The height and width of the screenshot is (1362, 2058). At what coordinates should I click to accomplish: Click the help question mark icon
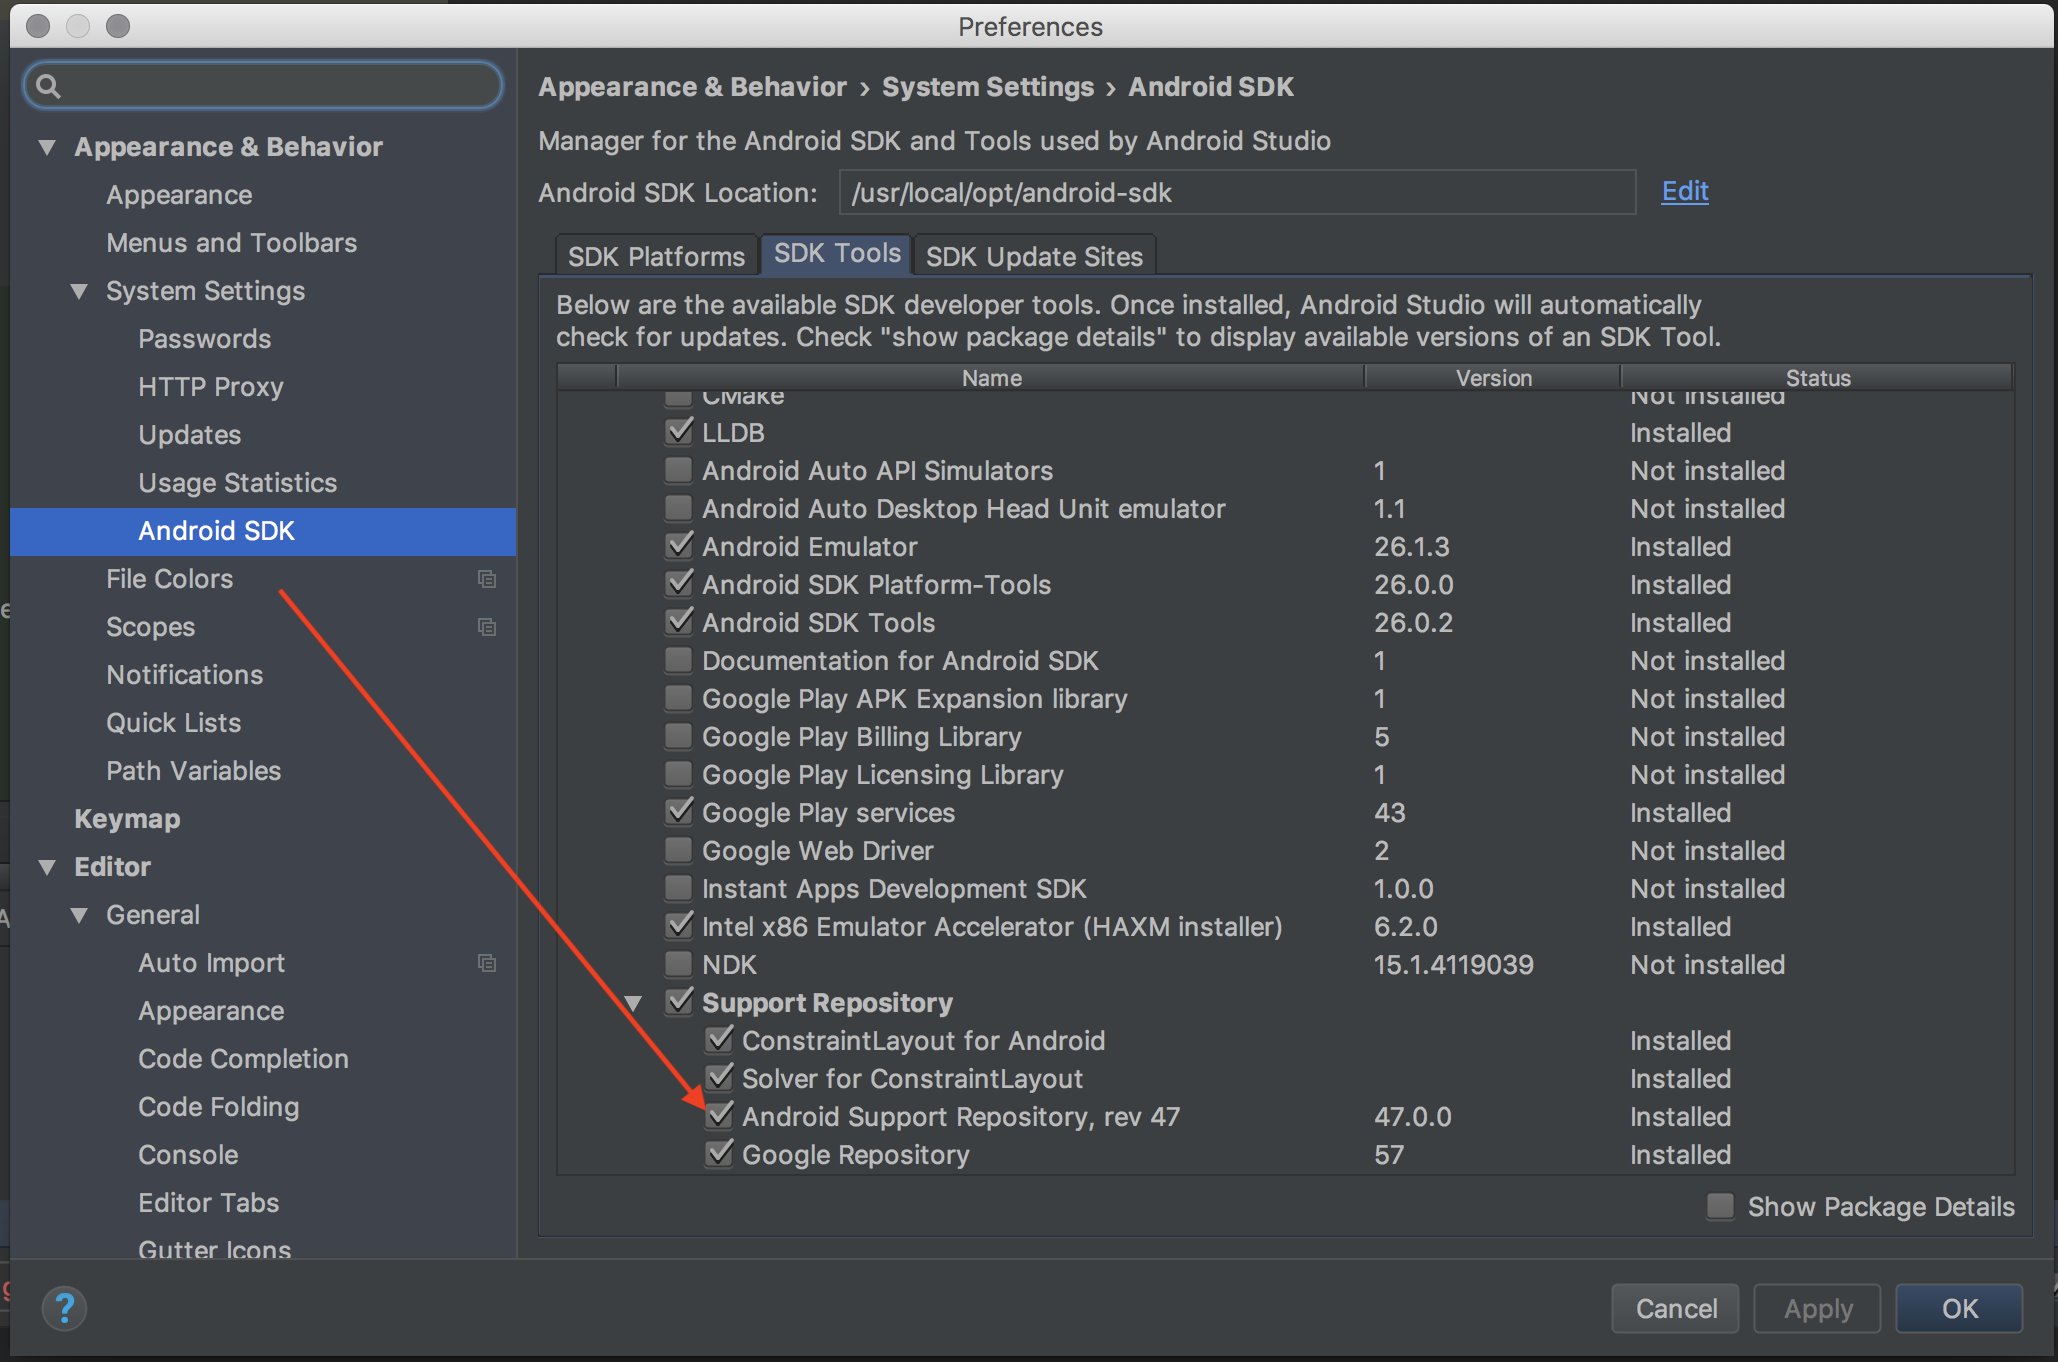click(x=65, y=1308)
